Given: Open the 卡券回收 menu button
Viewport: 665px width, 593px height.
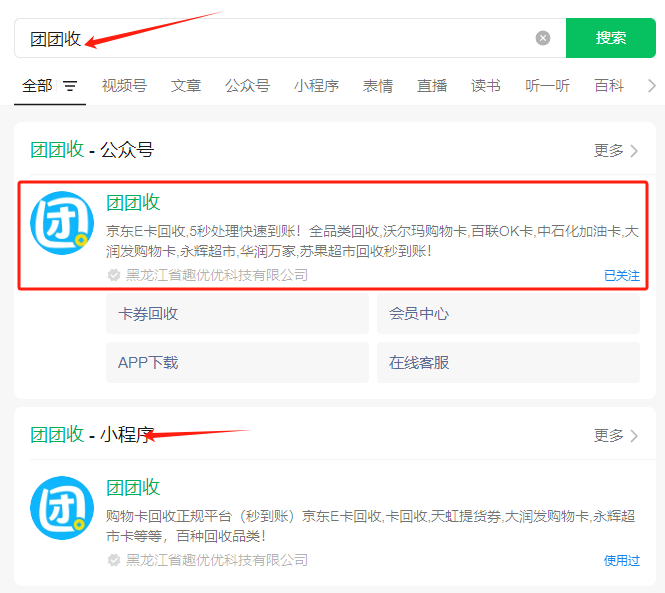Looking at the screenshot, I should (237, 313).
